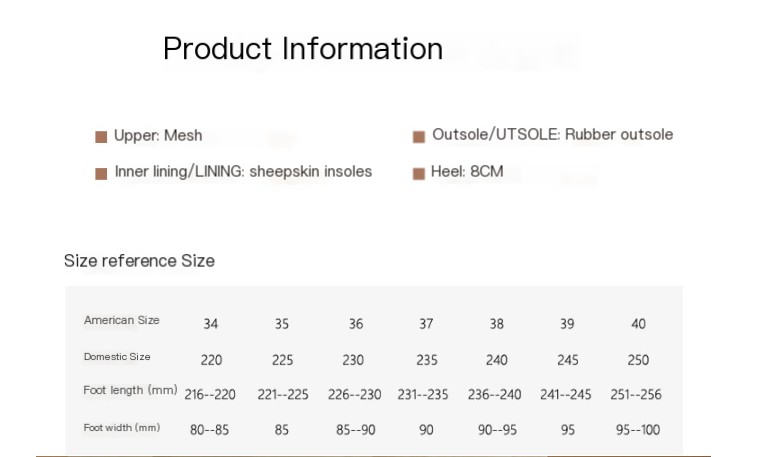Click the brown square beside Outsole/UTSOLE

point(419,137)
